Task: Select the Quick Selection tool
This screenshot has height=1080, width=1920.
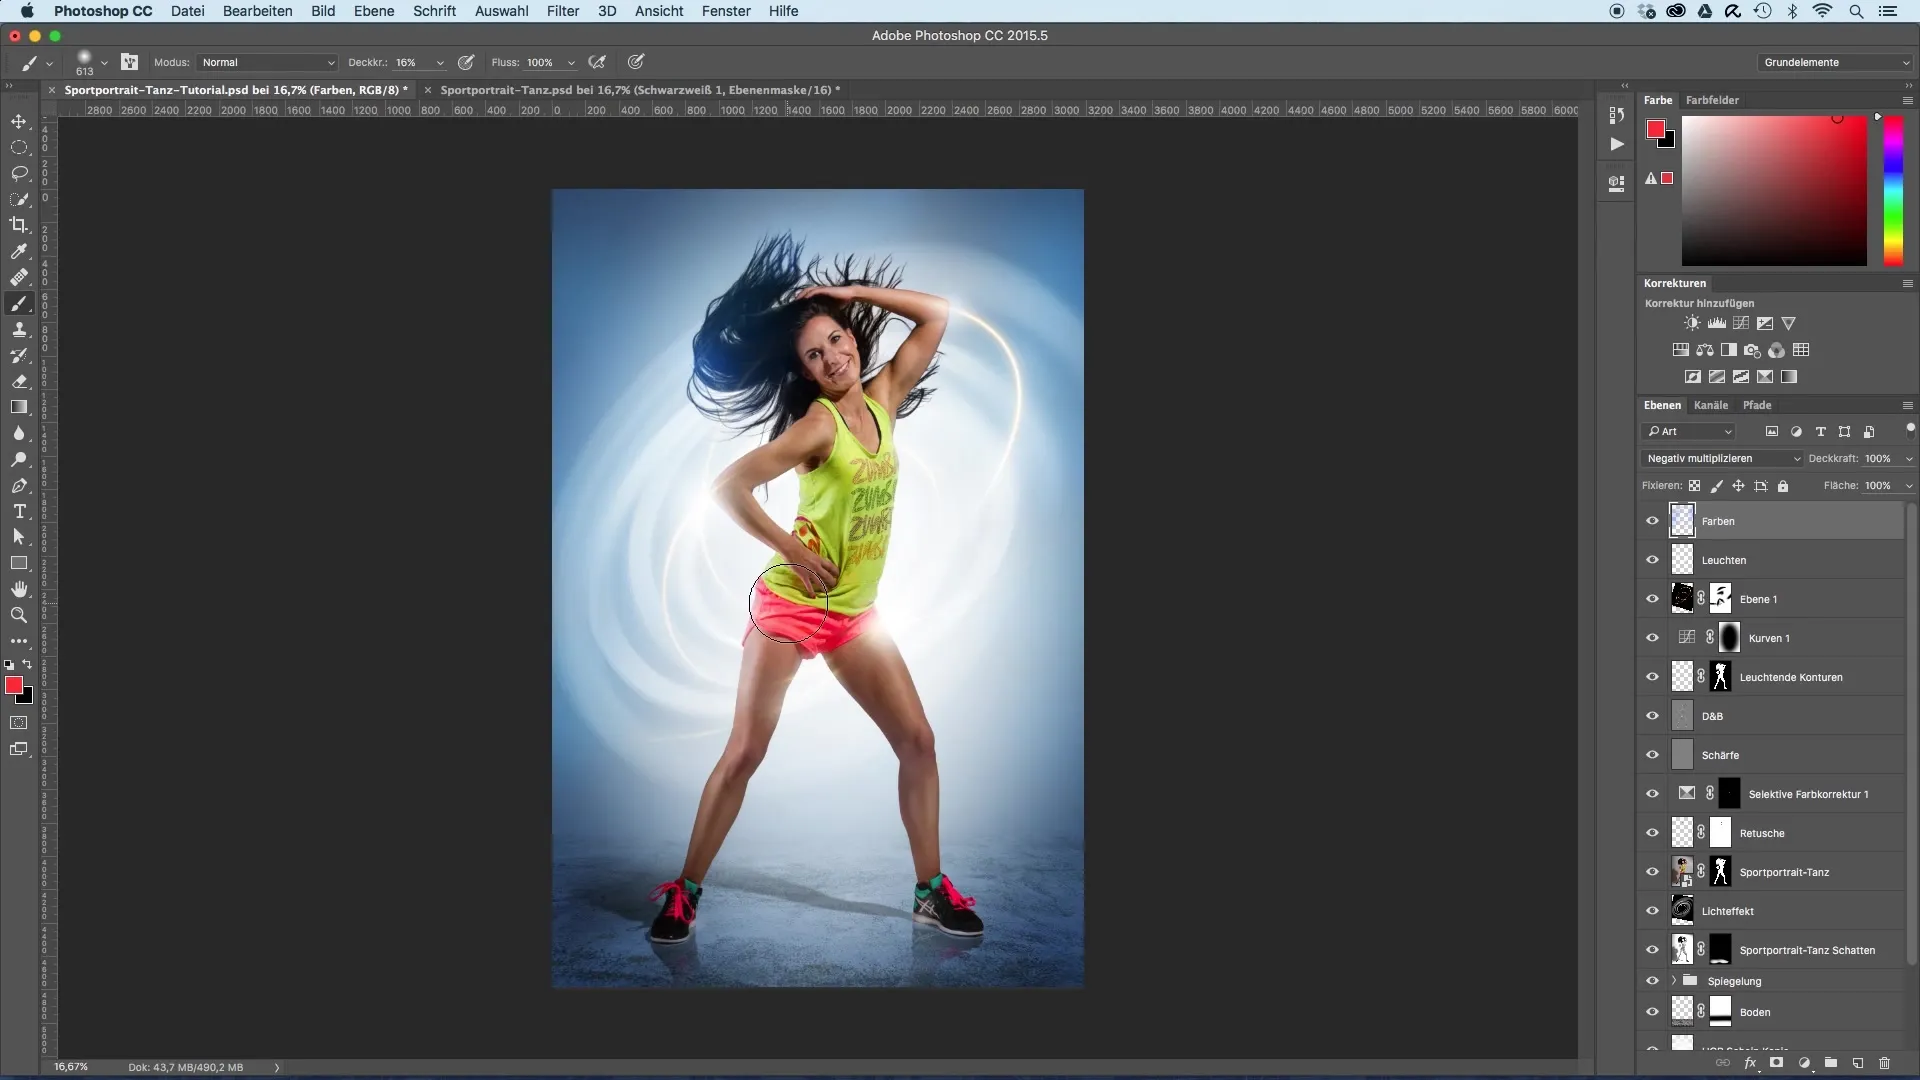Action: [19, 199]
